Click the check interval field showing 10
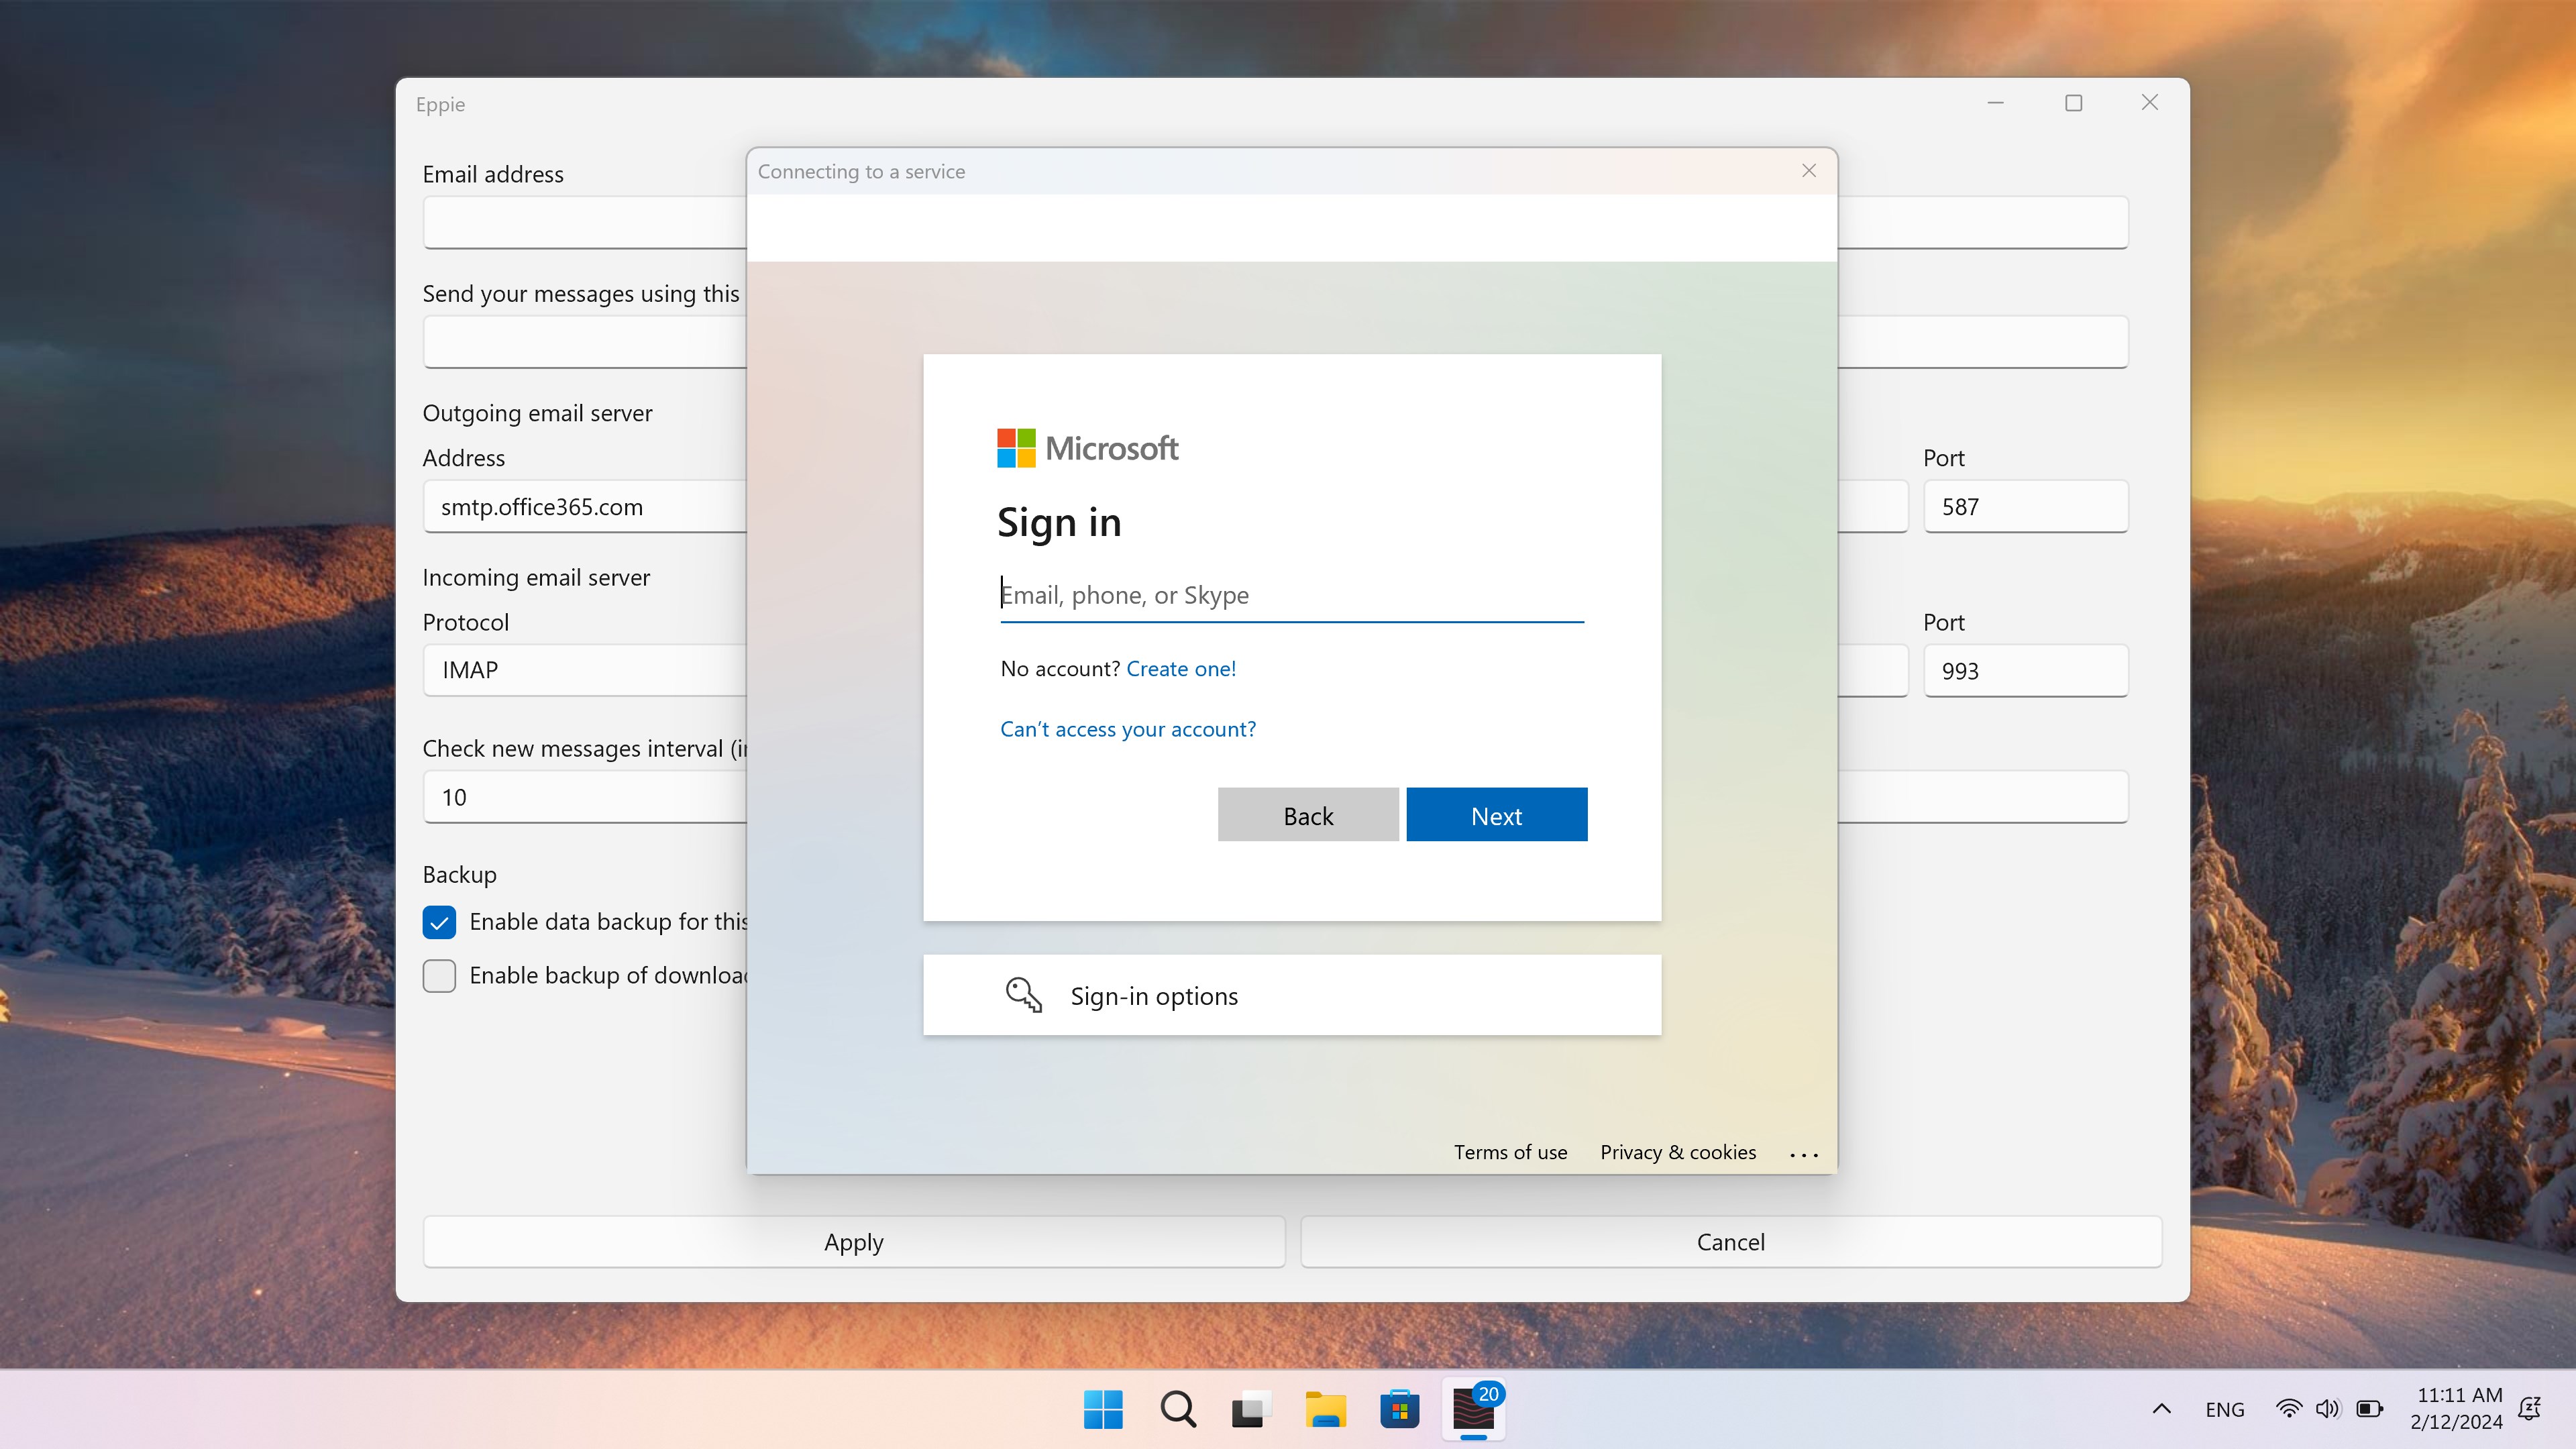 tap(584, 797)
